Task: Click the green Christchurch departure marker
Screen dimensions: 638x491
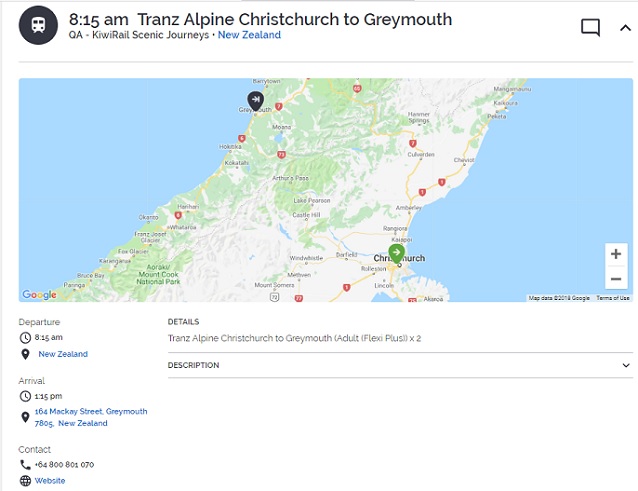Action: (x=397, y=252)
